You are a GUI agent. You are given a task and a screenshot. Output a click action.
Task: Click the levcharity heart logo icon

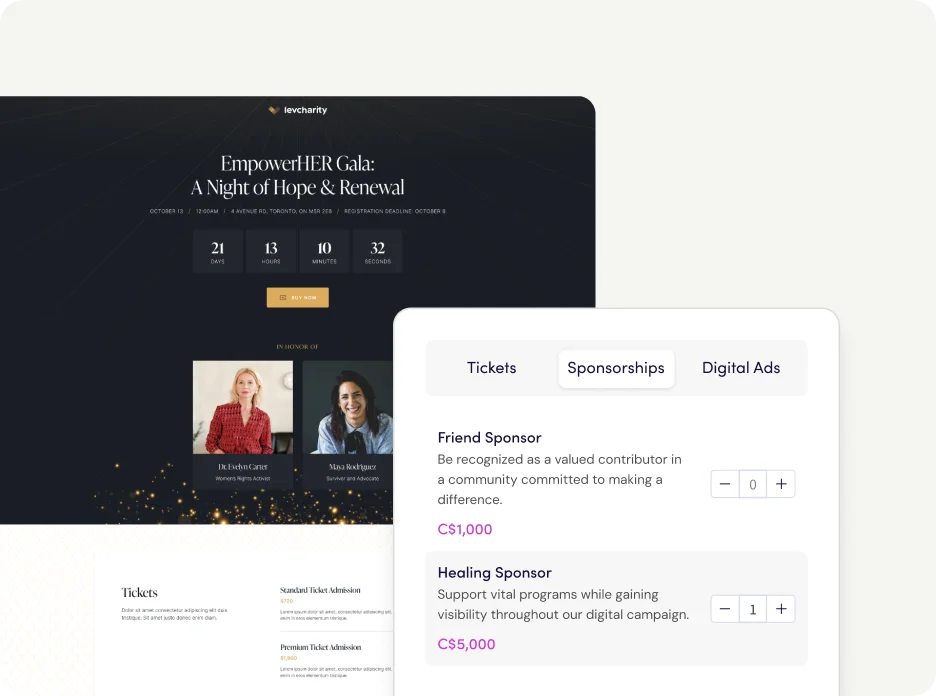click(274, 110)
